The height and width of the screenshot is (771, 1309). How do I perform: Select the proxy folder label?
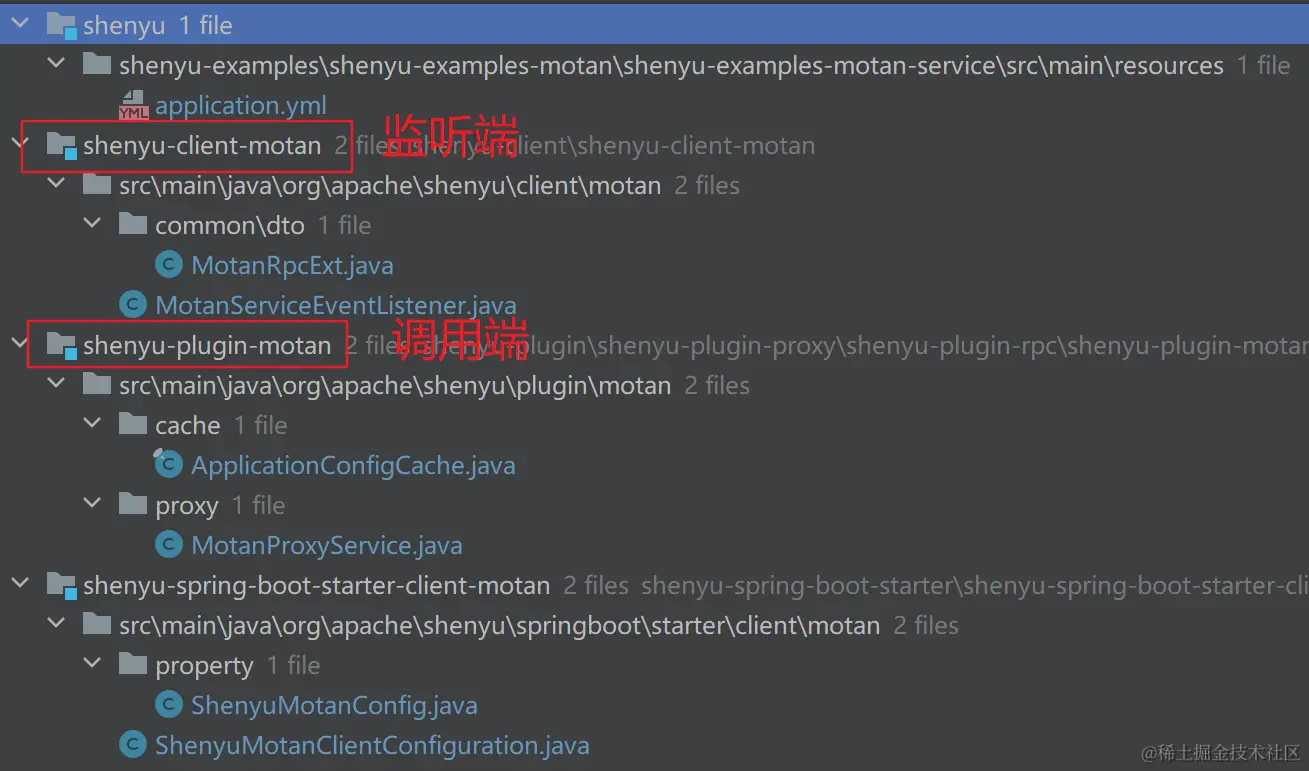tap(187, 506)
